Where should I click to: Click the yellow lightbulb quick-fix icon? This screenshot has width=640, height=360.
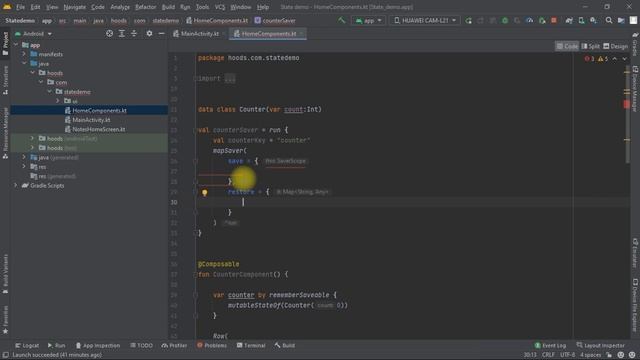point(204,192)
